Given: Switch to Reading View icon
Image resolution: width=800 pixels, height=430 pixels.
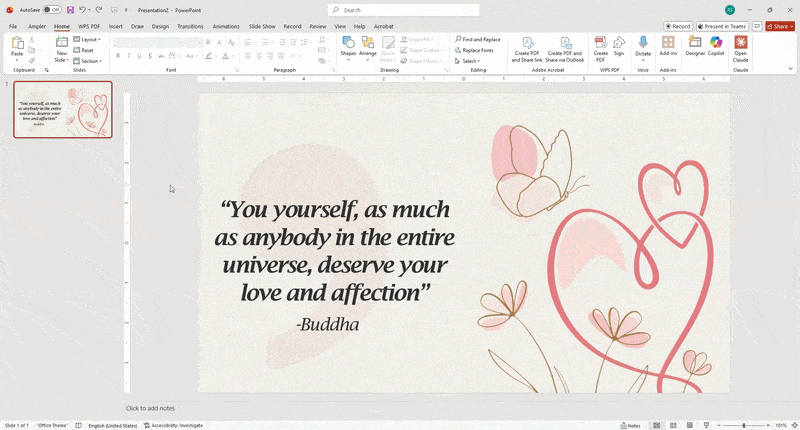Looking at the screenshot, I should point(690,425).
